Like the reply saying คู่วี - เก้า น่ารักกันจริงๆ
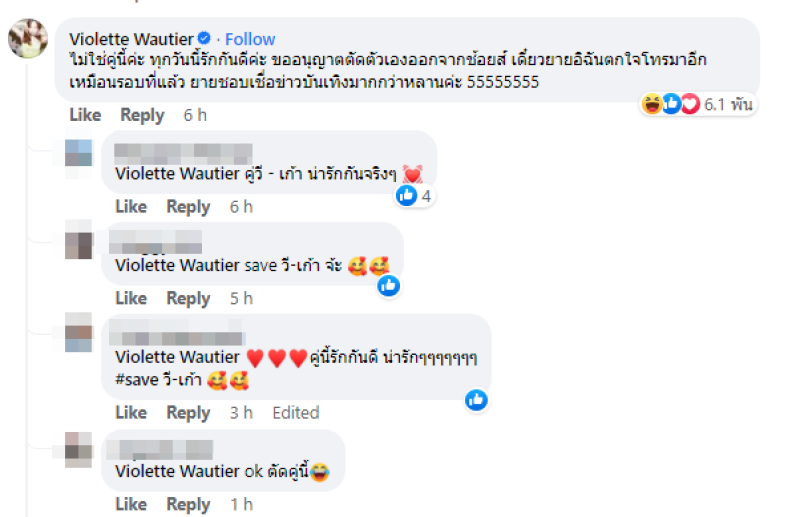 [x=131, y=207]
